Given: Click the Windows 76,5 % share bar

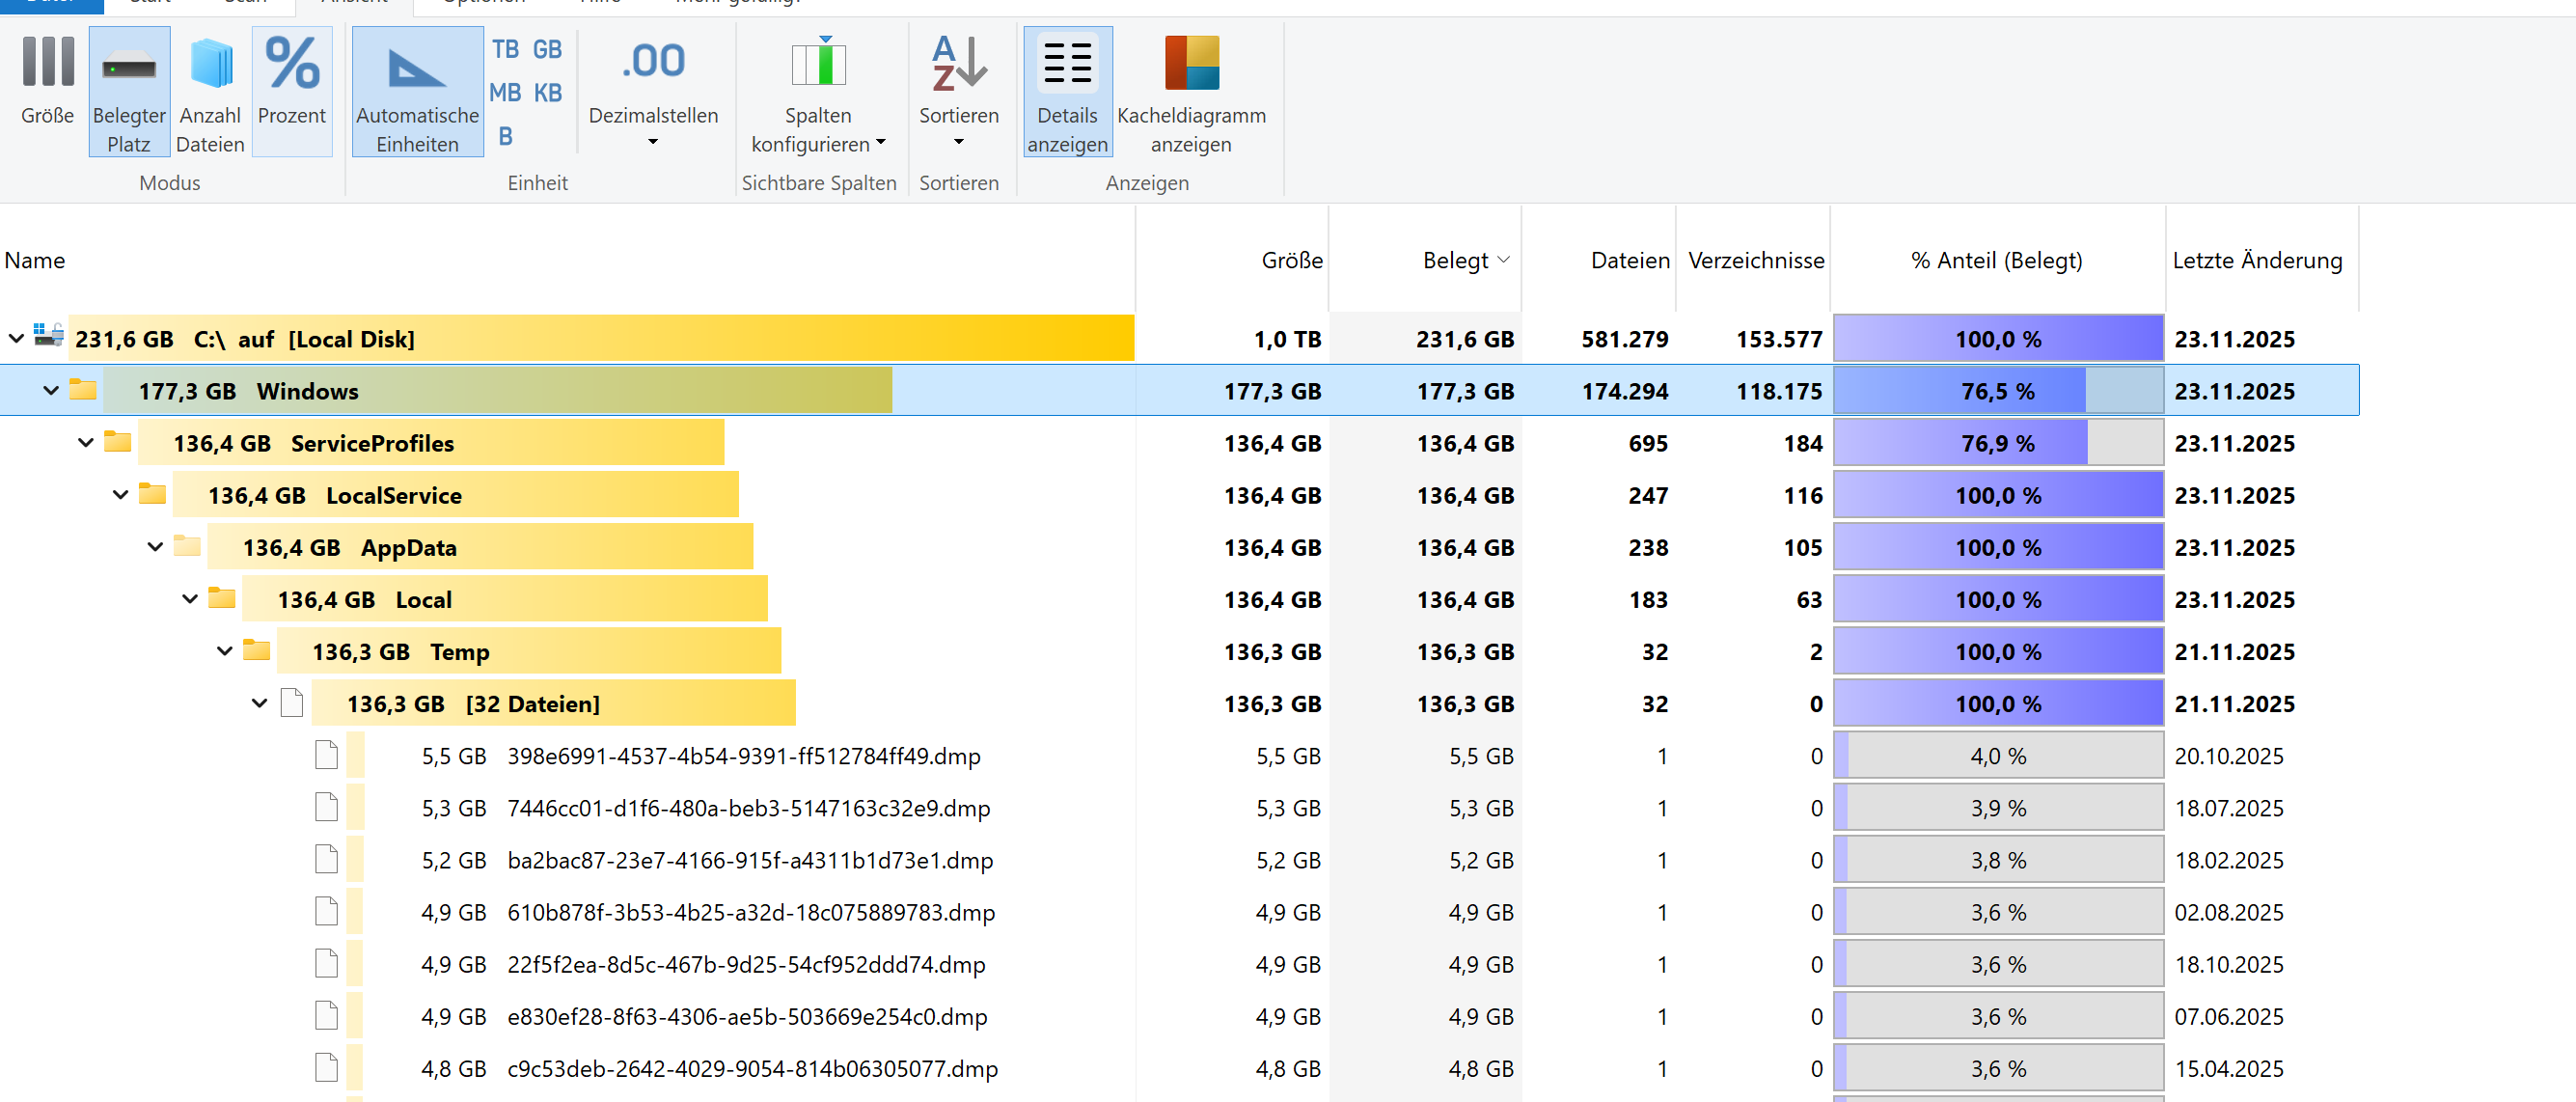Looking at the screenshot, I should [1997, 391].
